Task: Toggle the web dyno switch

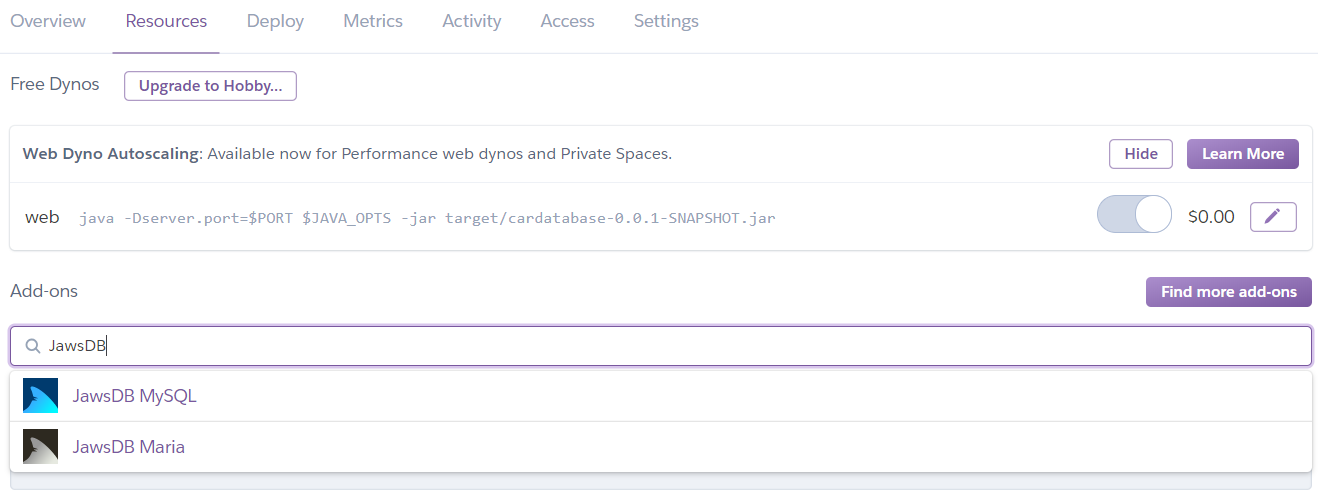Action: click(1134, 215)
